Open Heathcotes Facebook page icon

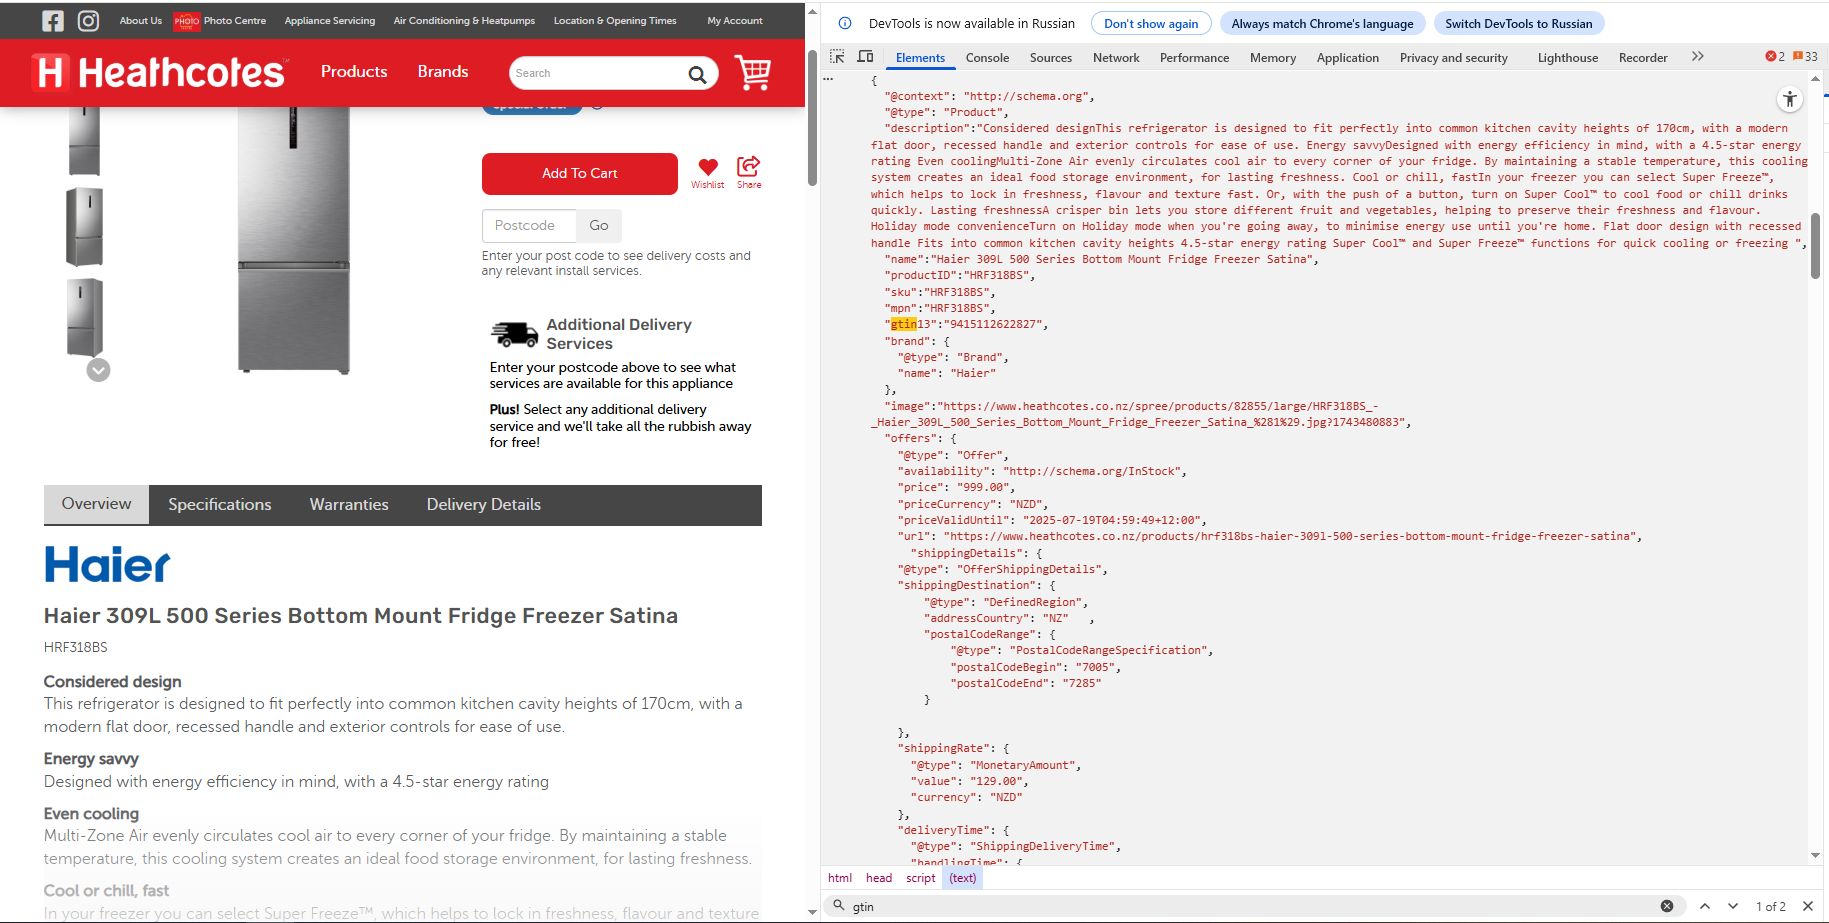coord(53,21)
